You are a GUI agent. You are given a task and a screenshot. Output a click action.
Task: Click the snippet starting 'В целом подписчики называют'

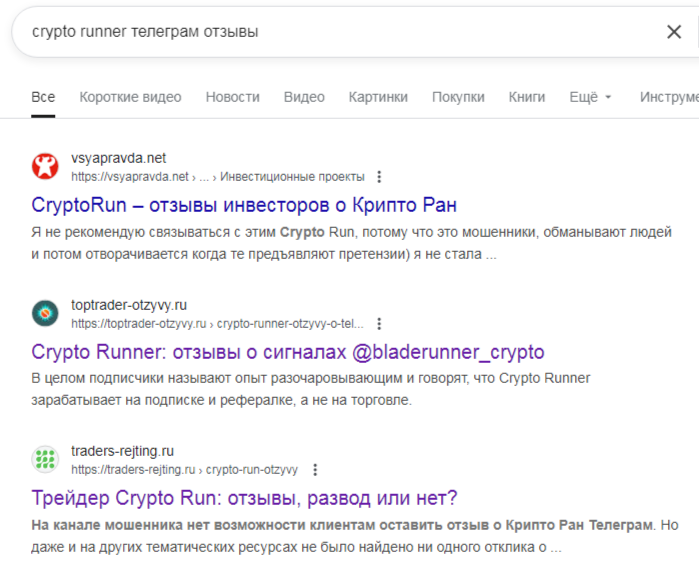(311, 389)
